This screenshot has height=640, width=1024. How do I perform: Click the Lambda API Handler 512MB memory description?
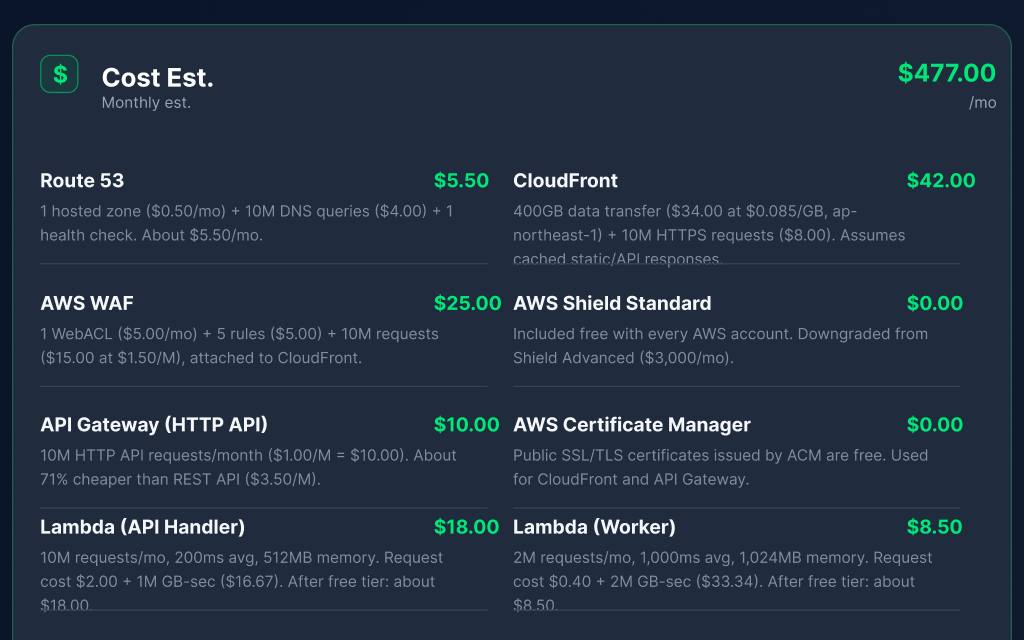point(242,581)
